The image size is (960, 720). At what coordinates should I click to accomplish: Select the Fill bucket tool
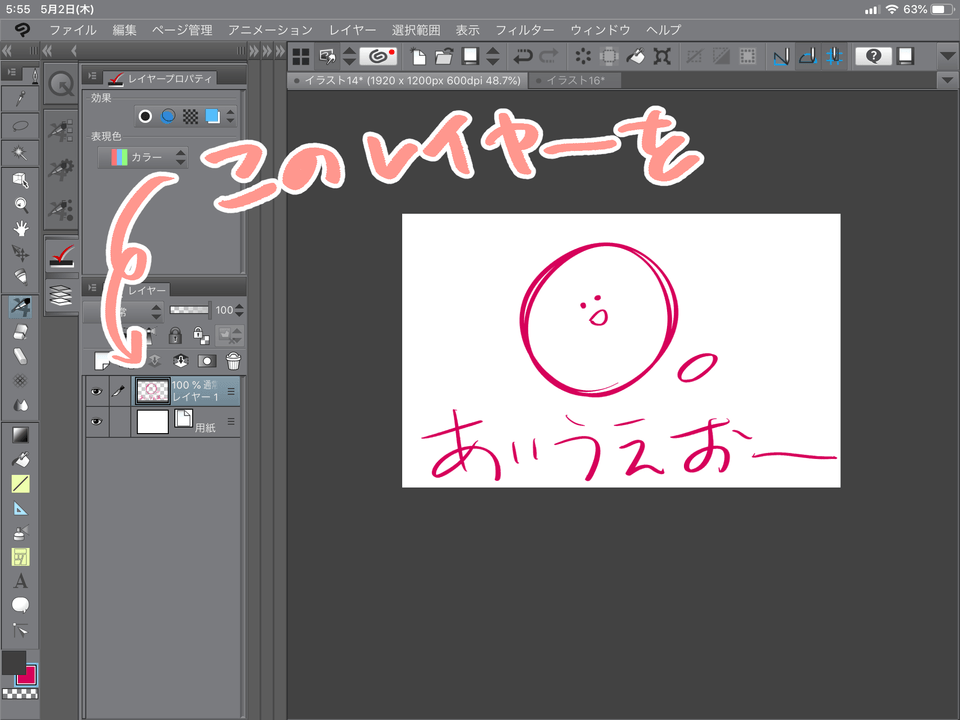[20, 460]
